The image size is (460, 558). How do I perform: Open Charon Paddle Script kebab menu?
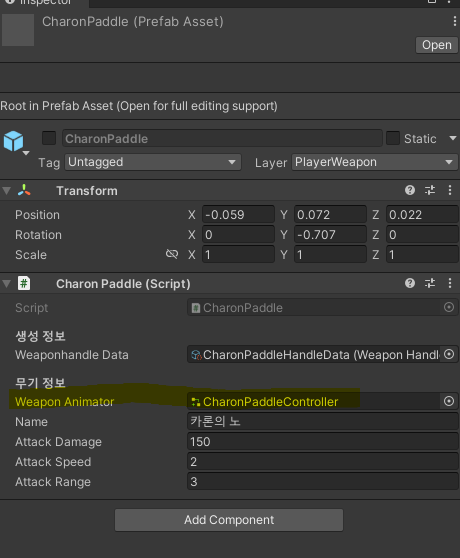pos(450,283)
